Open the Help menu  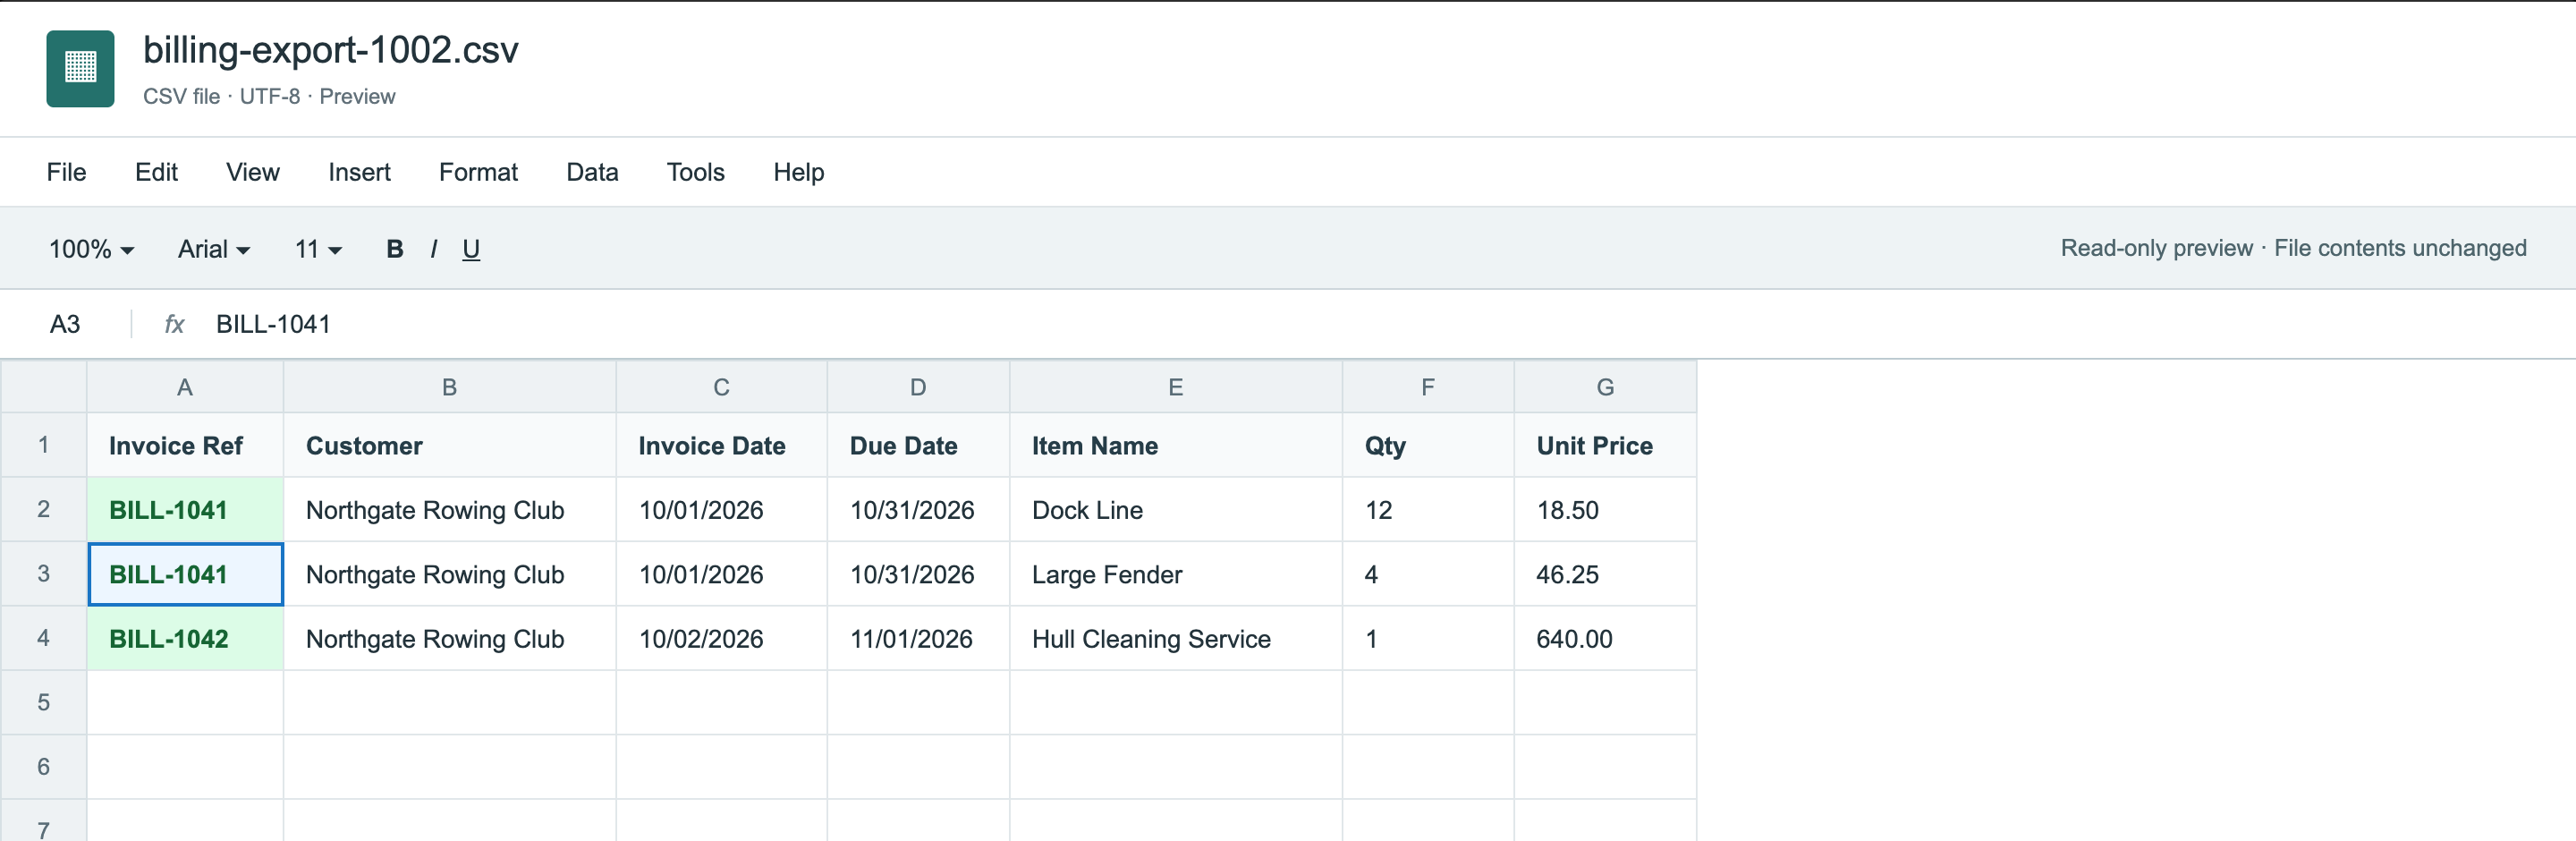798,172
